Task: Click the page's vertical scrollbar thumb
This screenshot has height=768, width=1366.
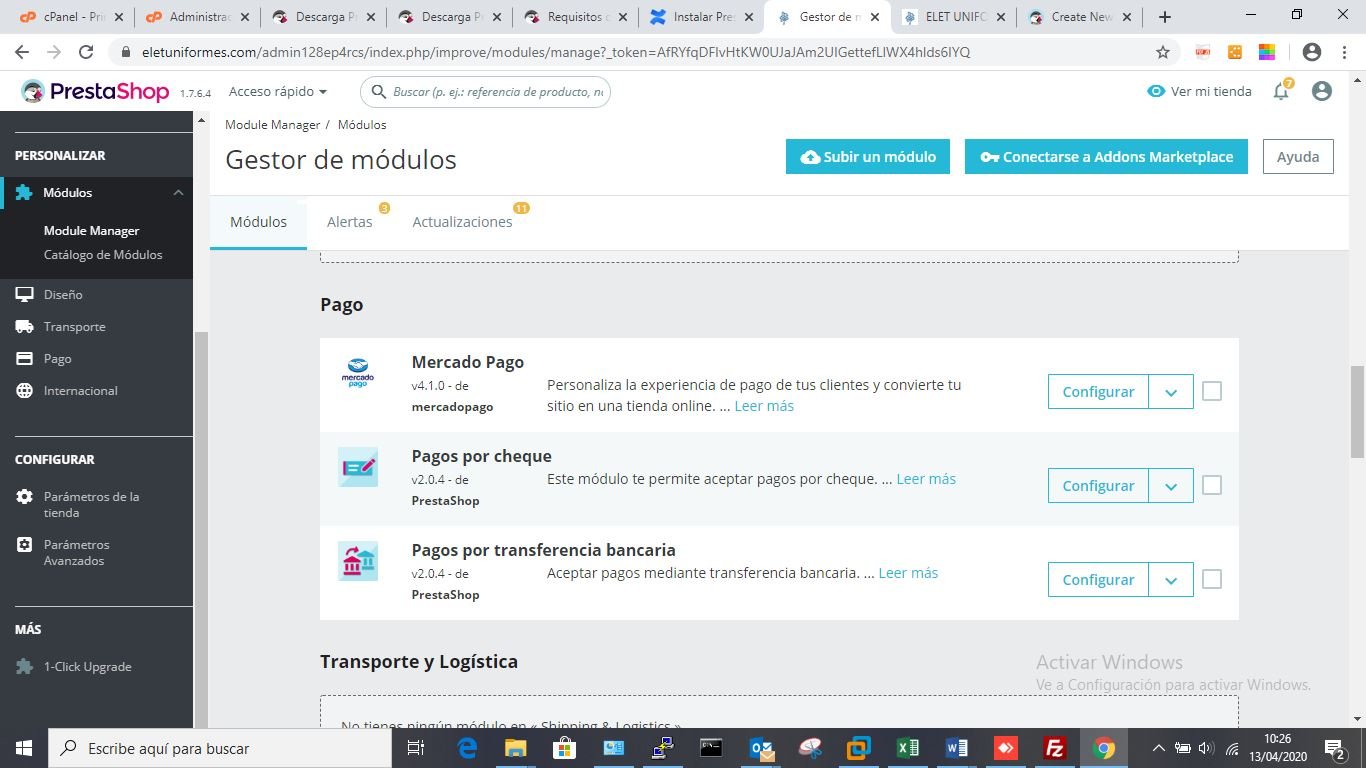Action: [x=1357, y=411]
